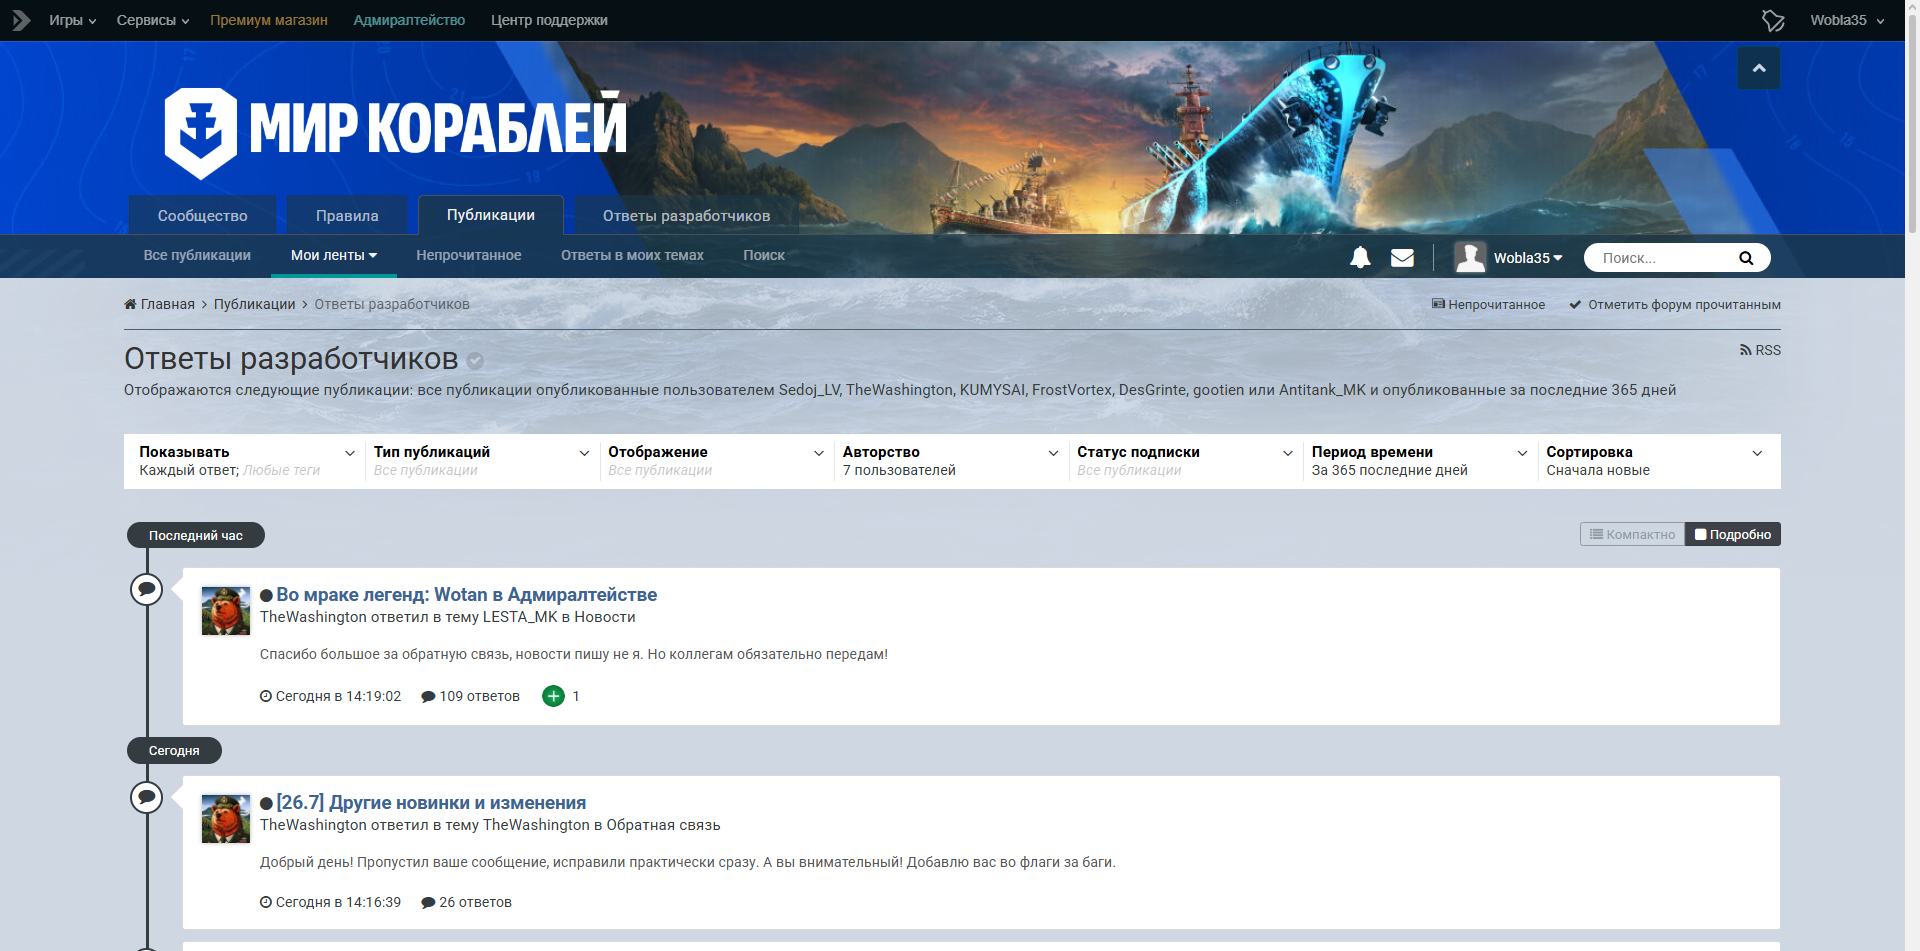Select the Публикации tab
1920x951 pixels.
(491, 215)
